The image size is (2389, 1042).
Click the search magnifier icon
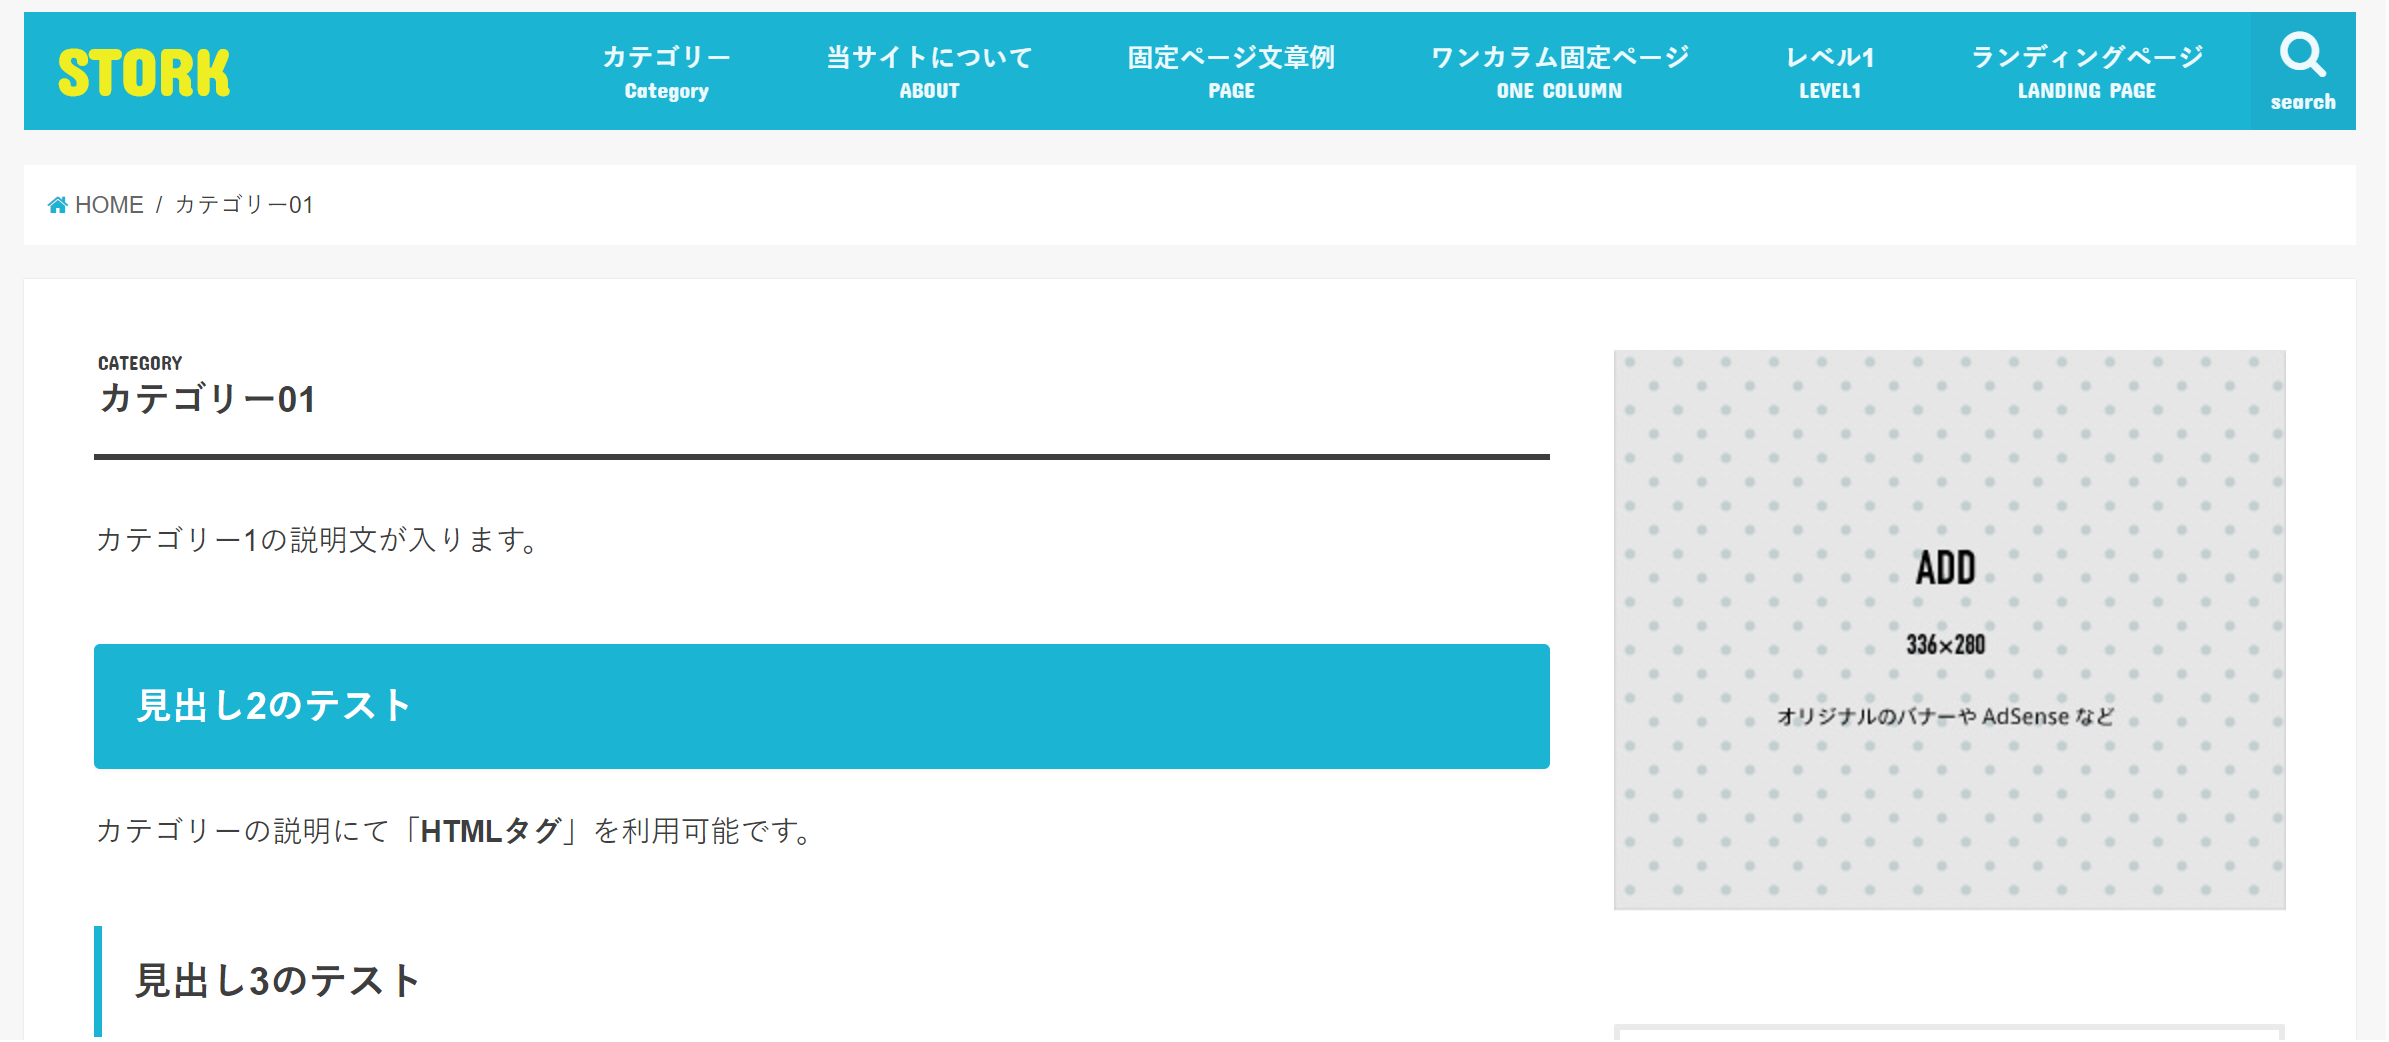coord(2302,54)
